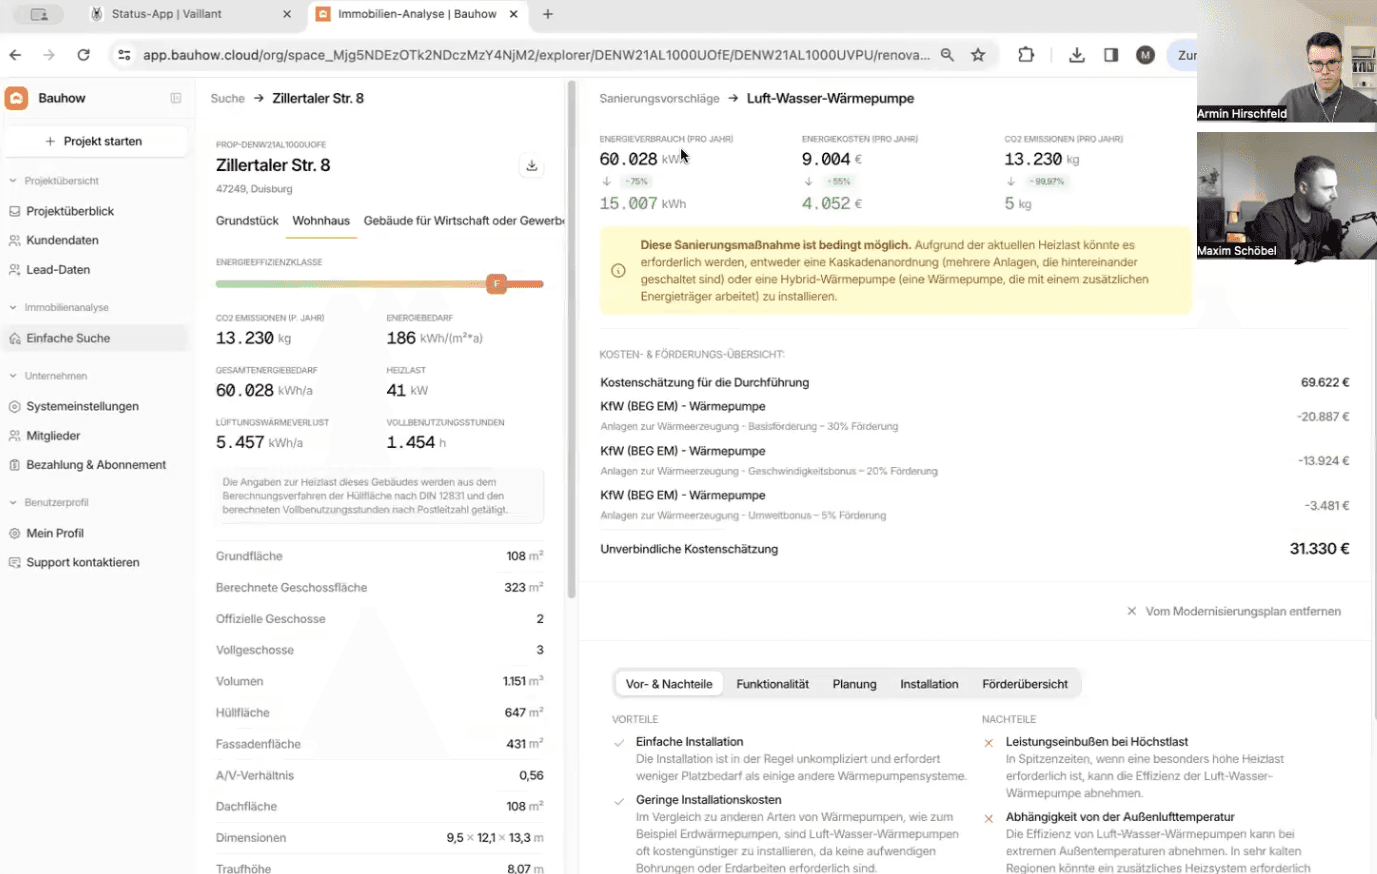Open the Installation tab

[929, 684]
